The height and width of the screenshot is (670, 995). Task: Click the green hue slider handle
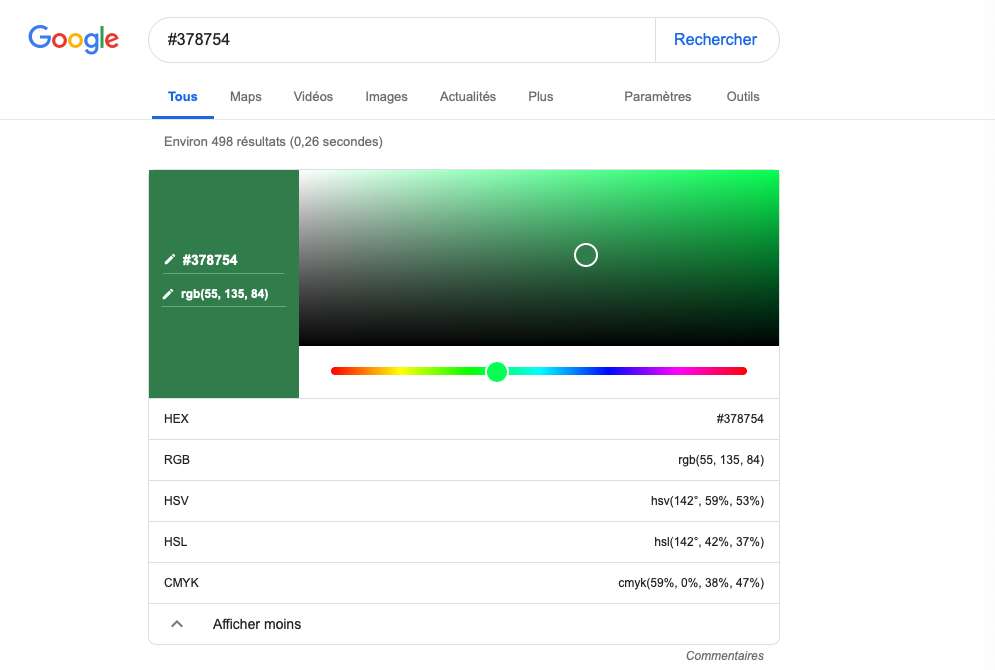pos(497,372)
